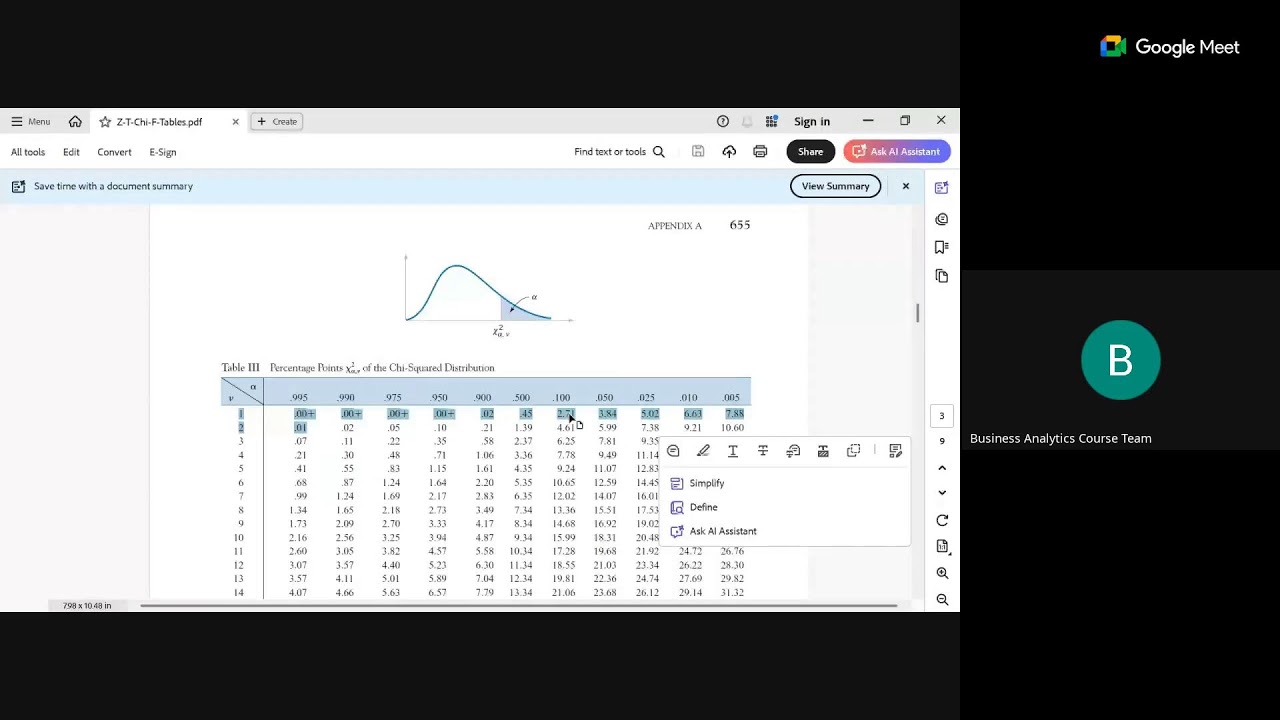Click the Sign in link
1280x720 pixels.
(812, 122)
